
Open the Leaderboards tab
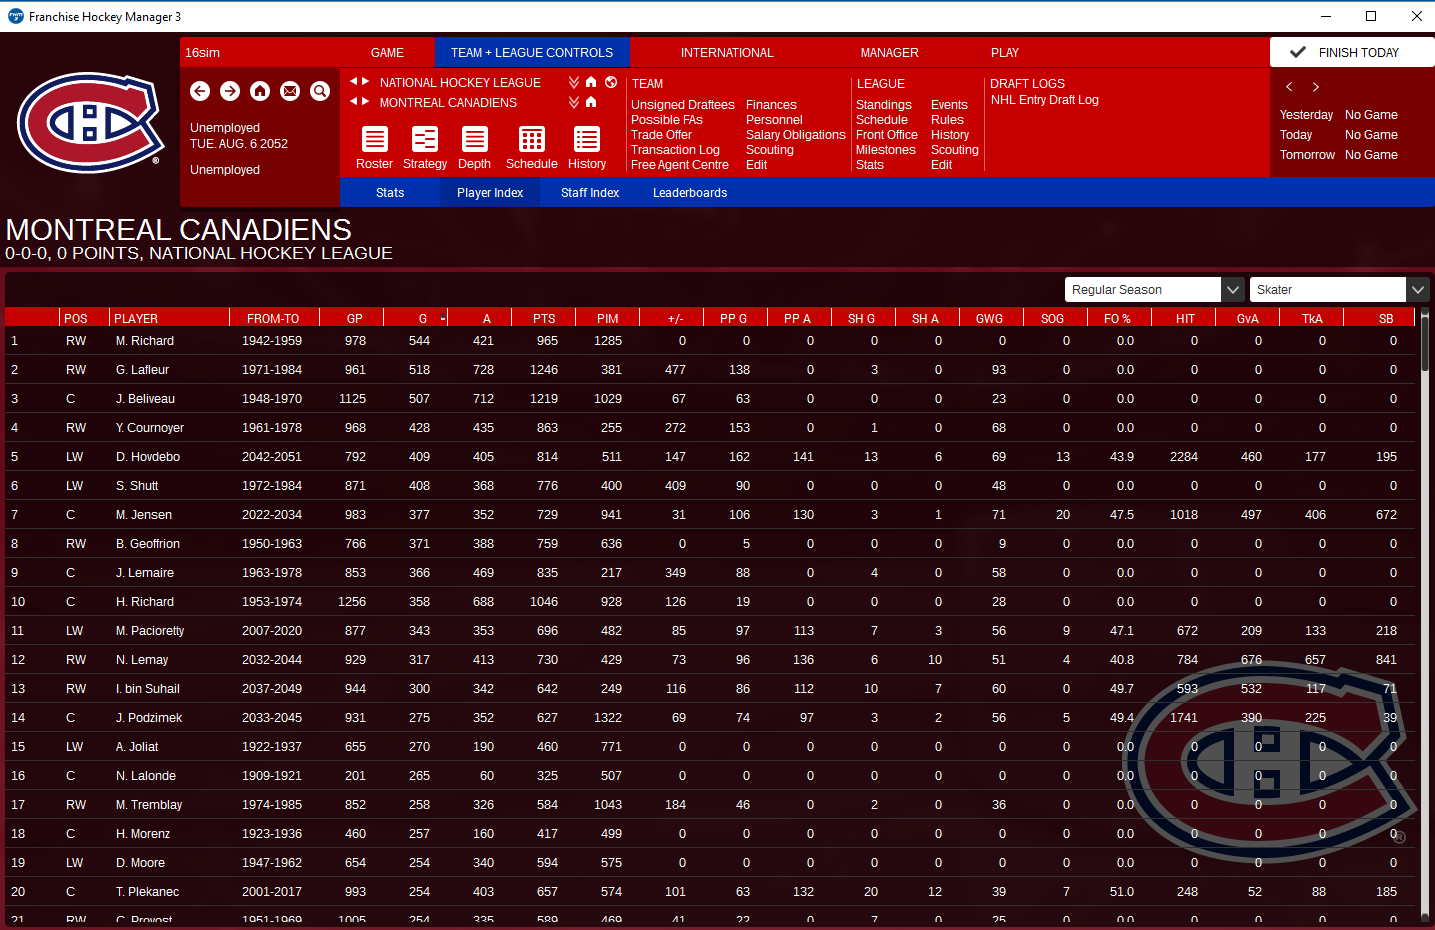(690, 193)
